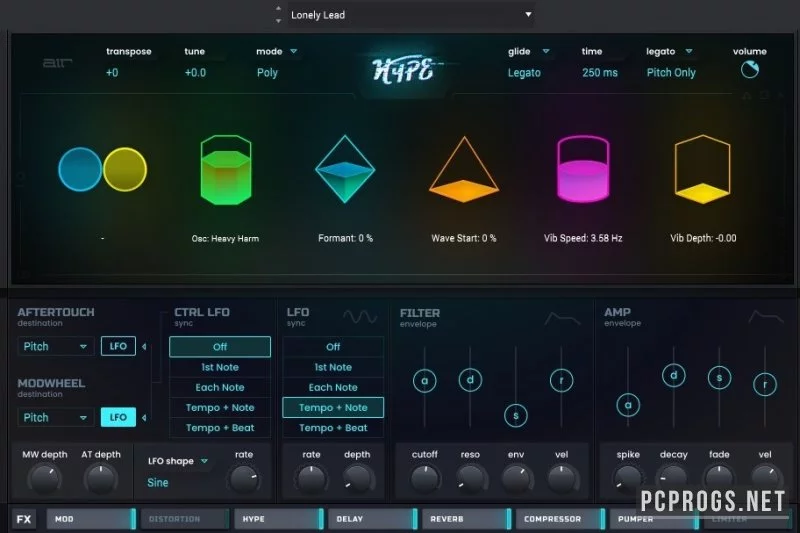The height and width of the screenshot is (533, 800).
Task: Click the tune value +0.0
Action: click(x=195, y=72)
